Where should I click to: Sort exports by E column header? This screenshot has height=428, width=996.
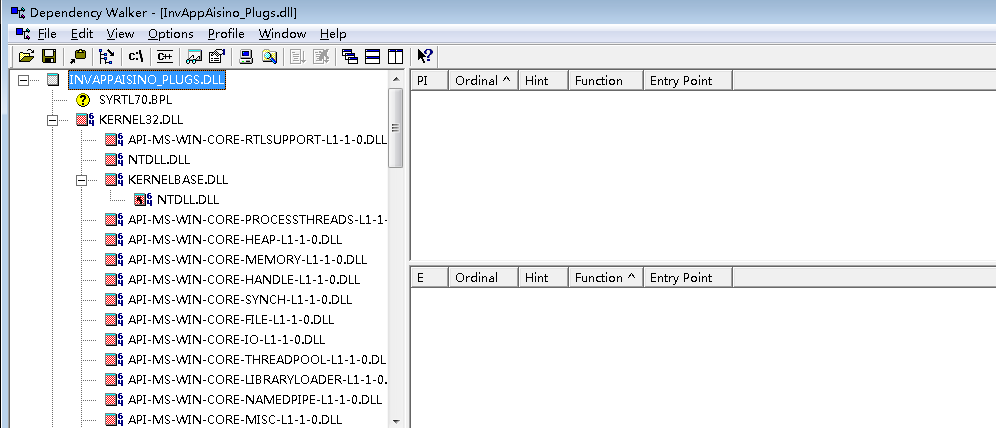coord(430,278)
